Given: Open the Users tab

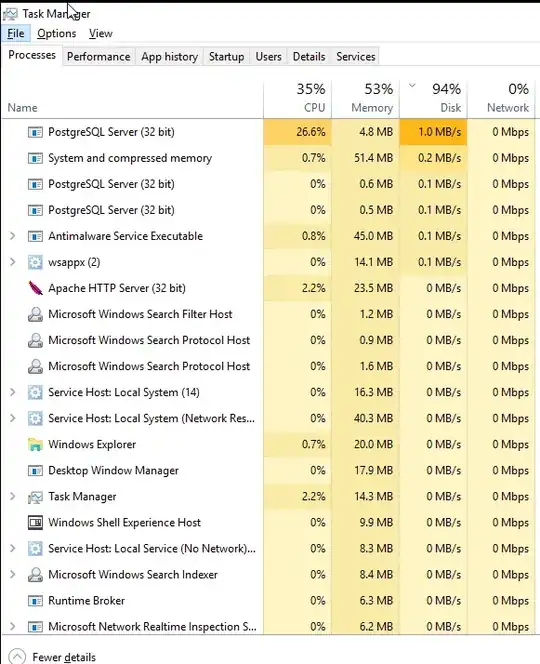Looking at the screenshot, I should point(269,57).
